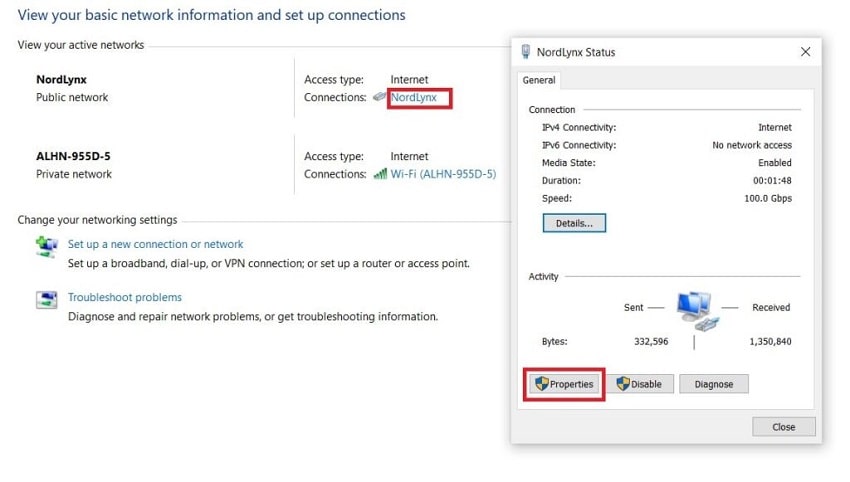
Task: Click the ALHN-955D-5 network name heading
Action: [73, 156]
